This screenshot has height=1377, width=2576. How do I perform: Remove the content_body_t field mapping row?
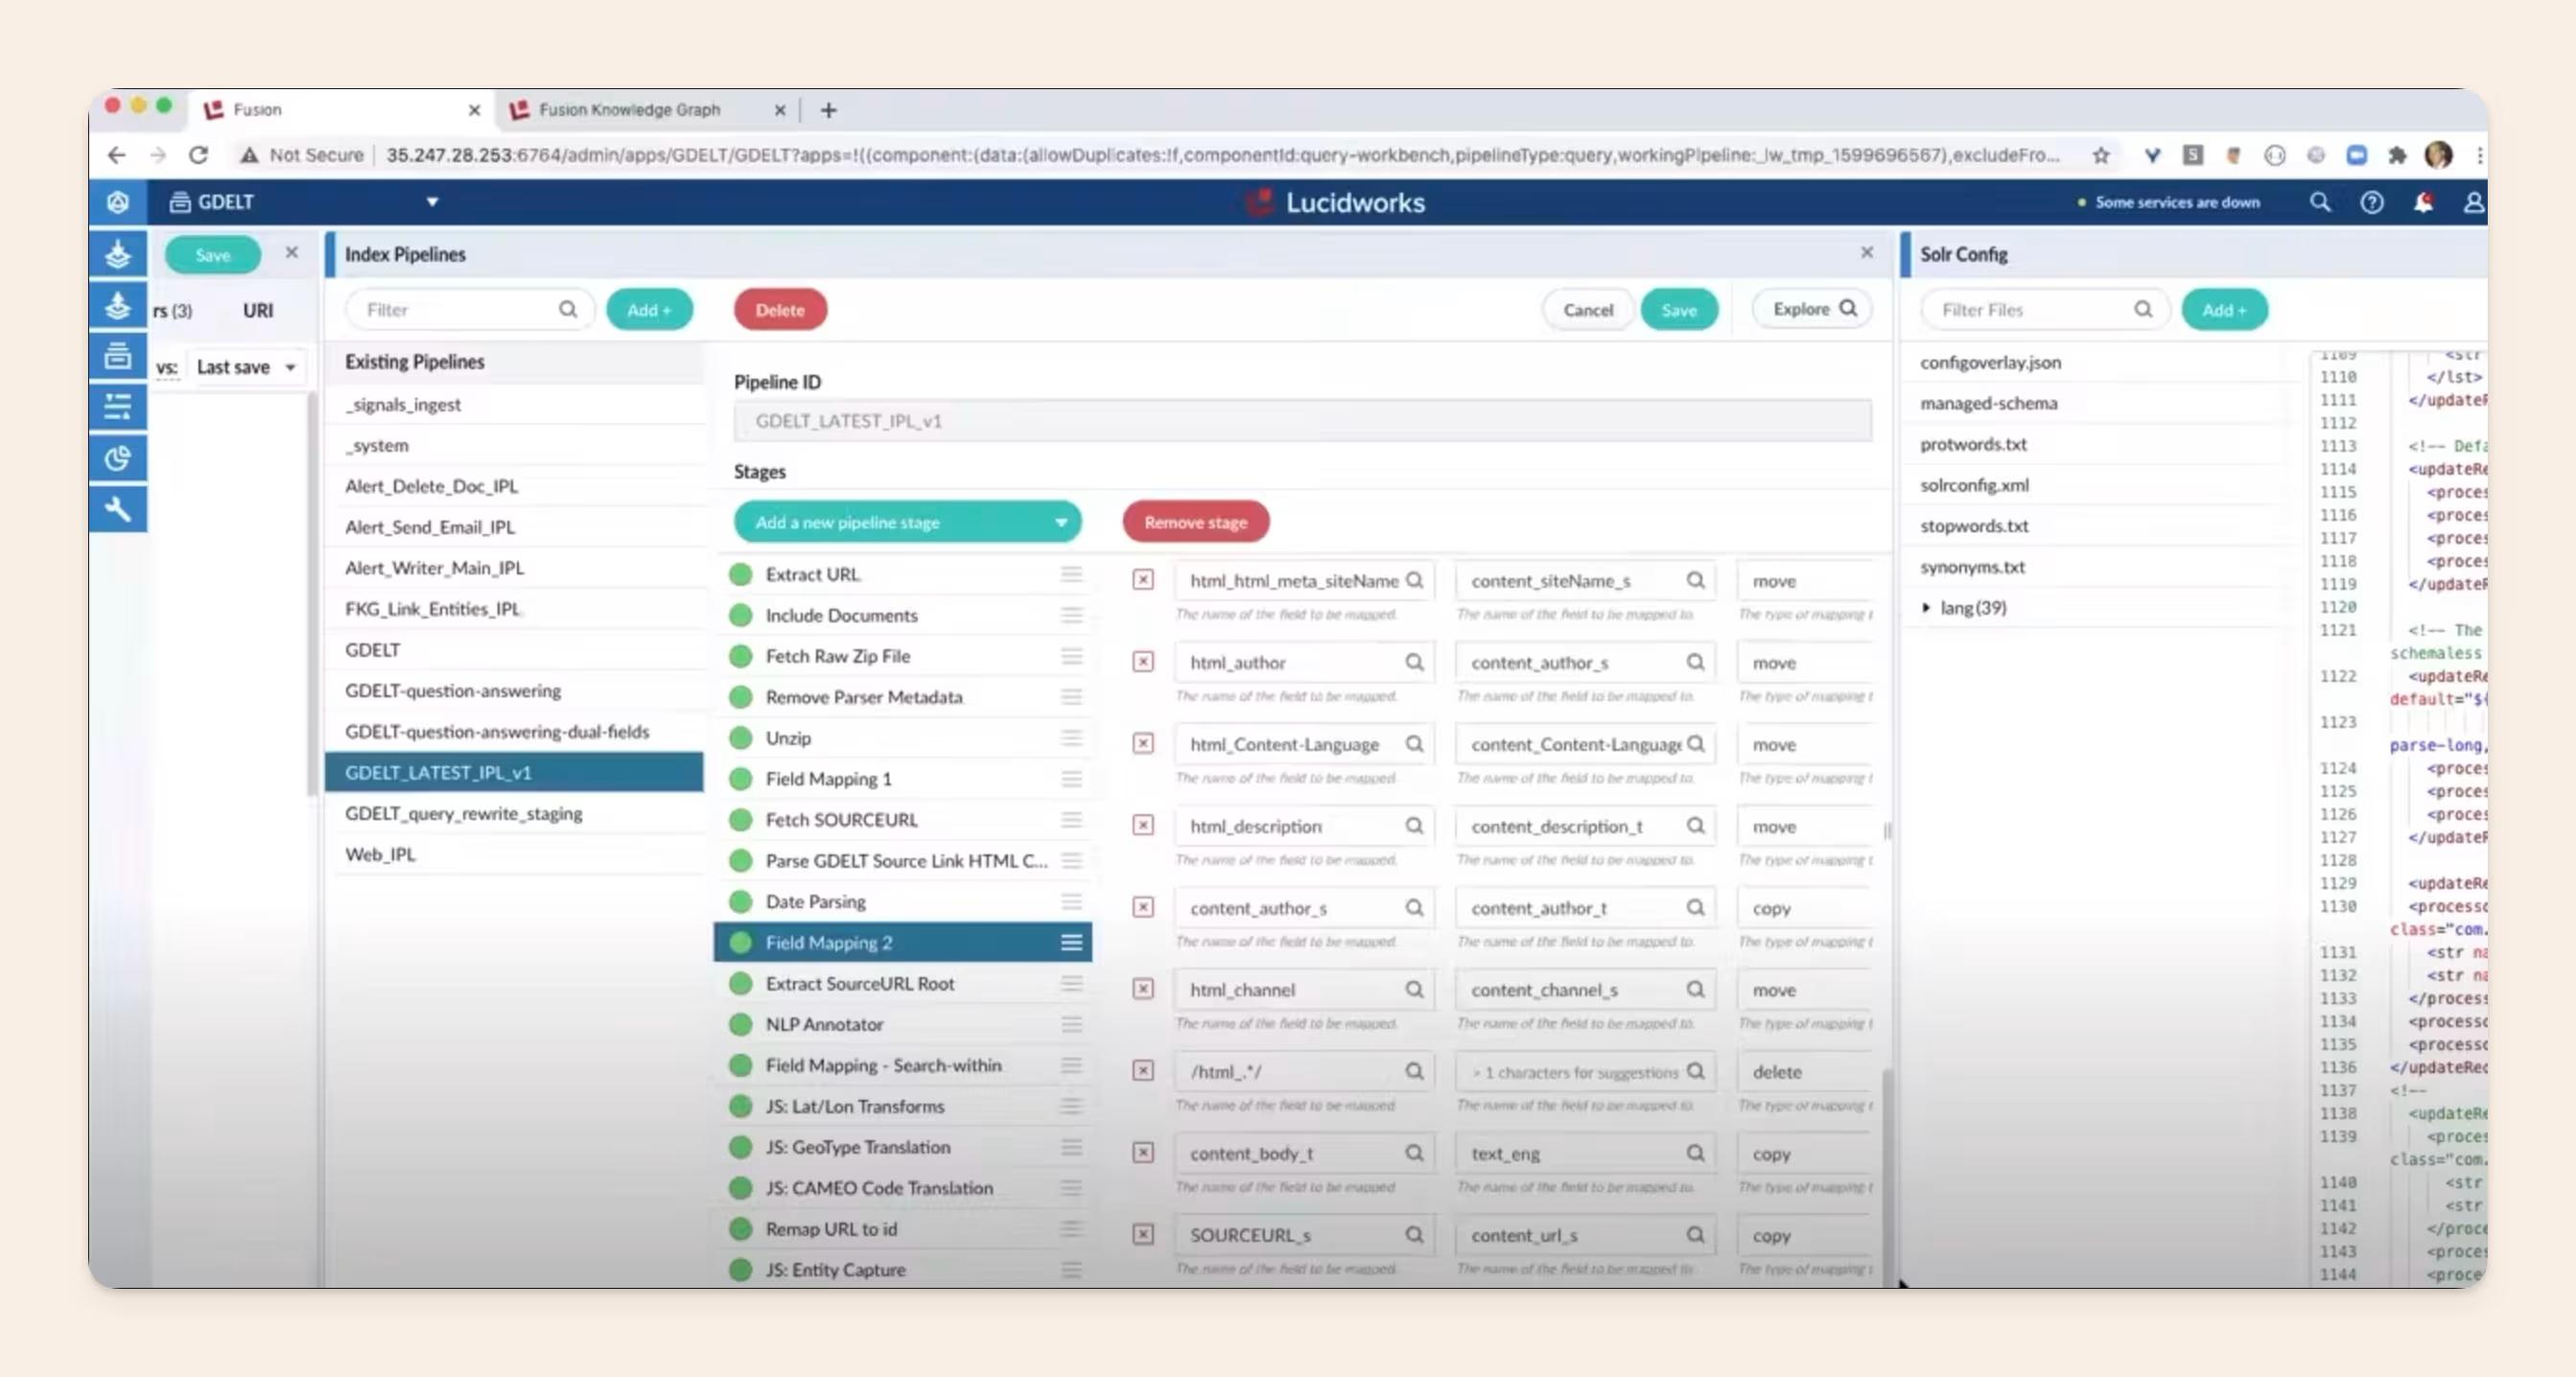(1143, 1153)
